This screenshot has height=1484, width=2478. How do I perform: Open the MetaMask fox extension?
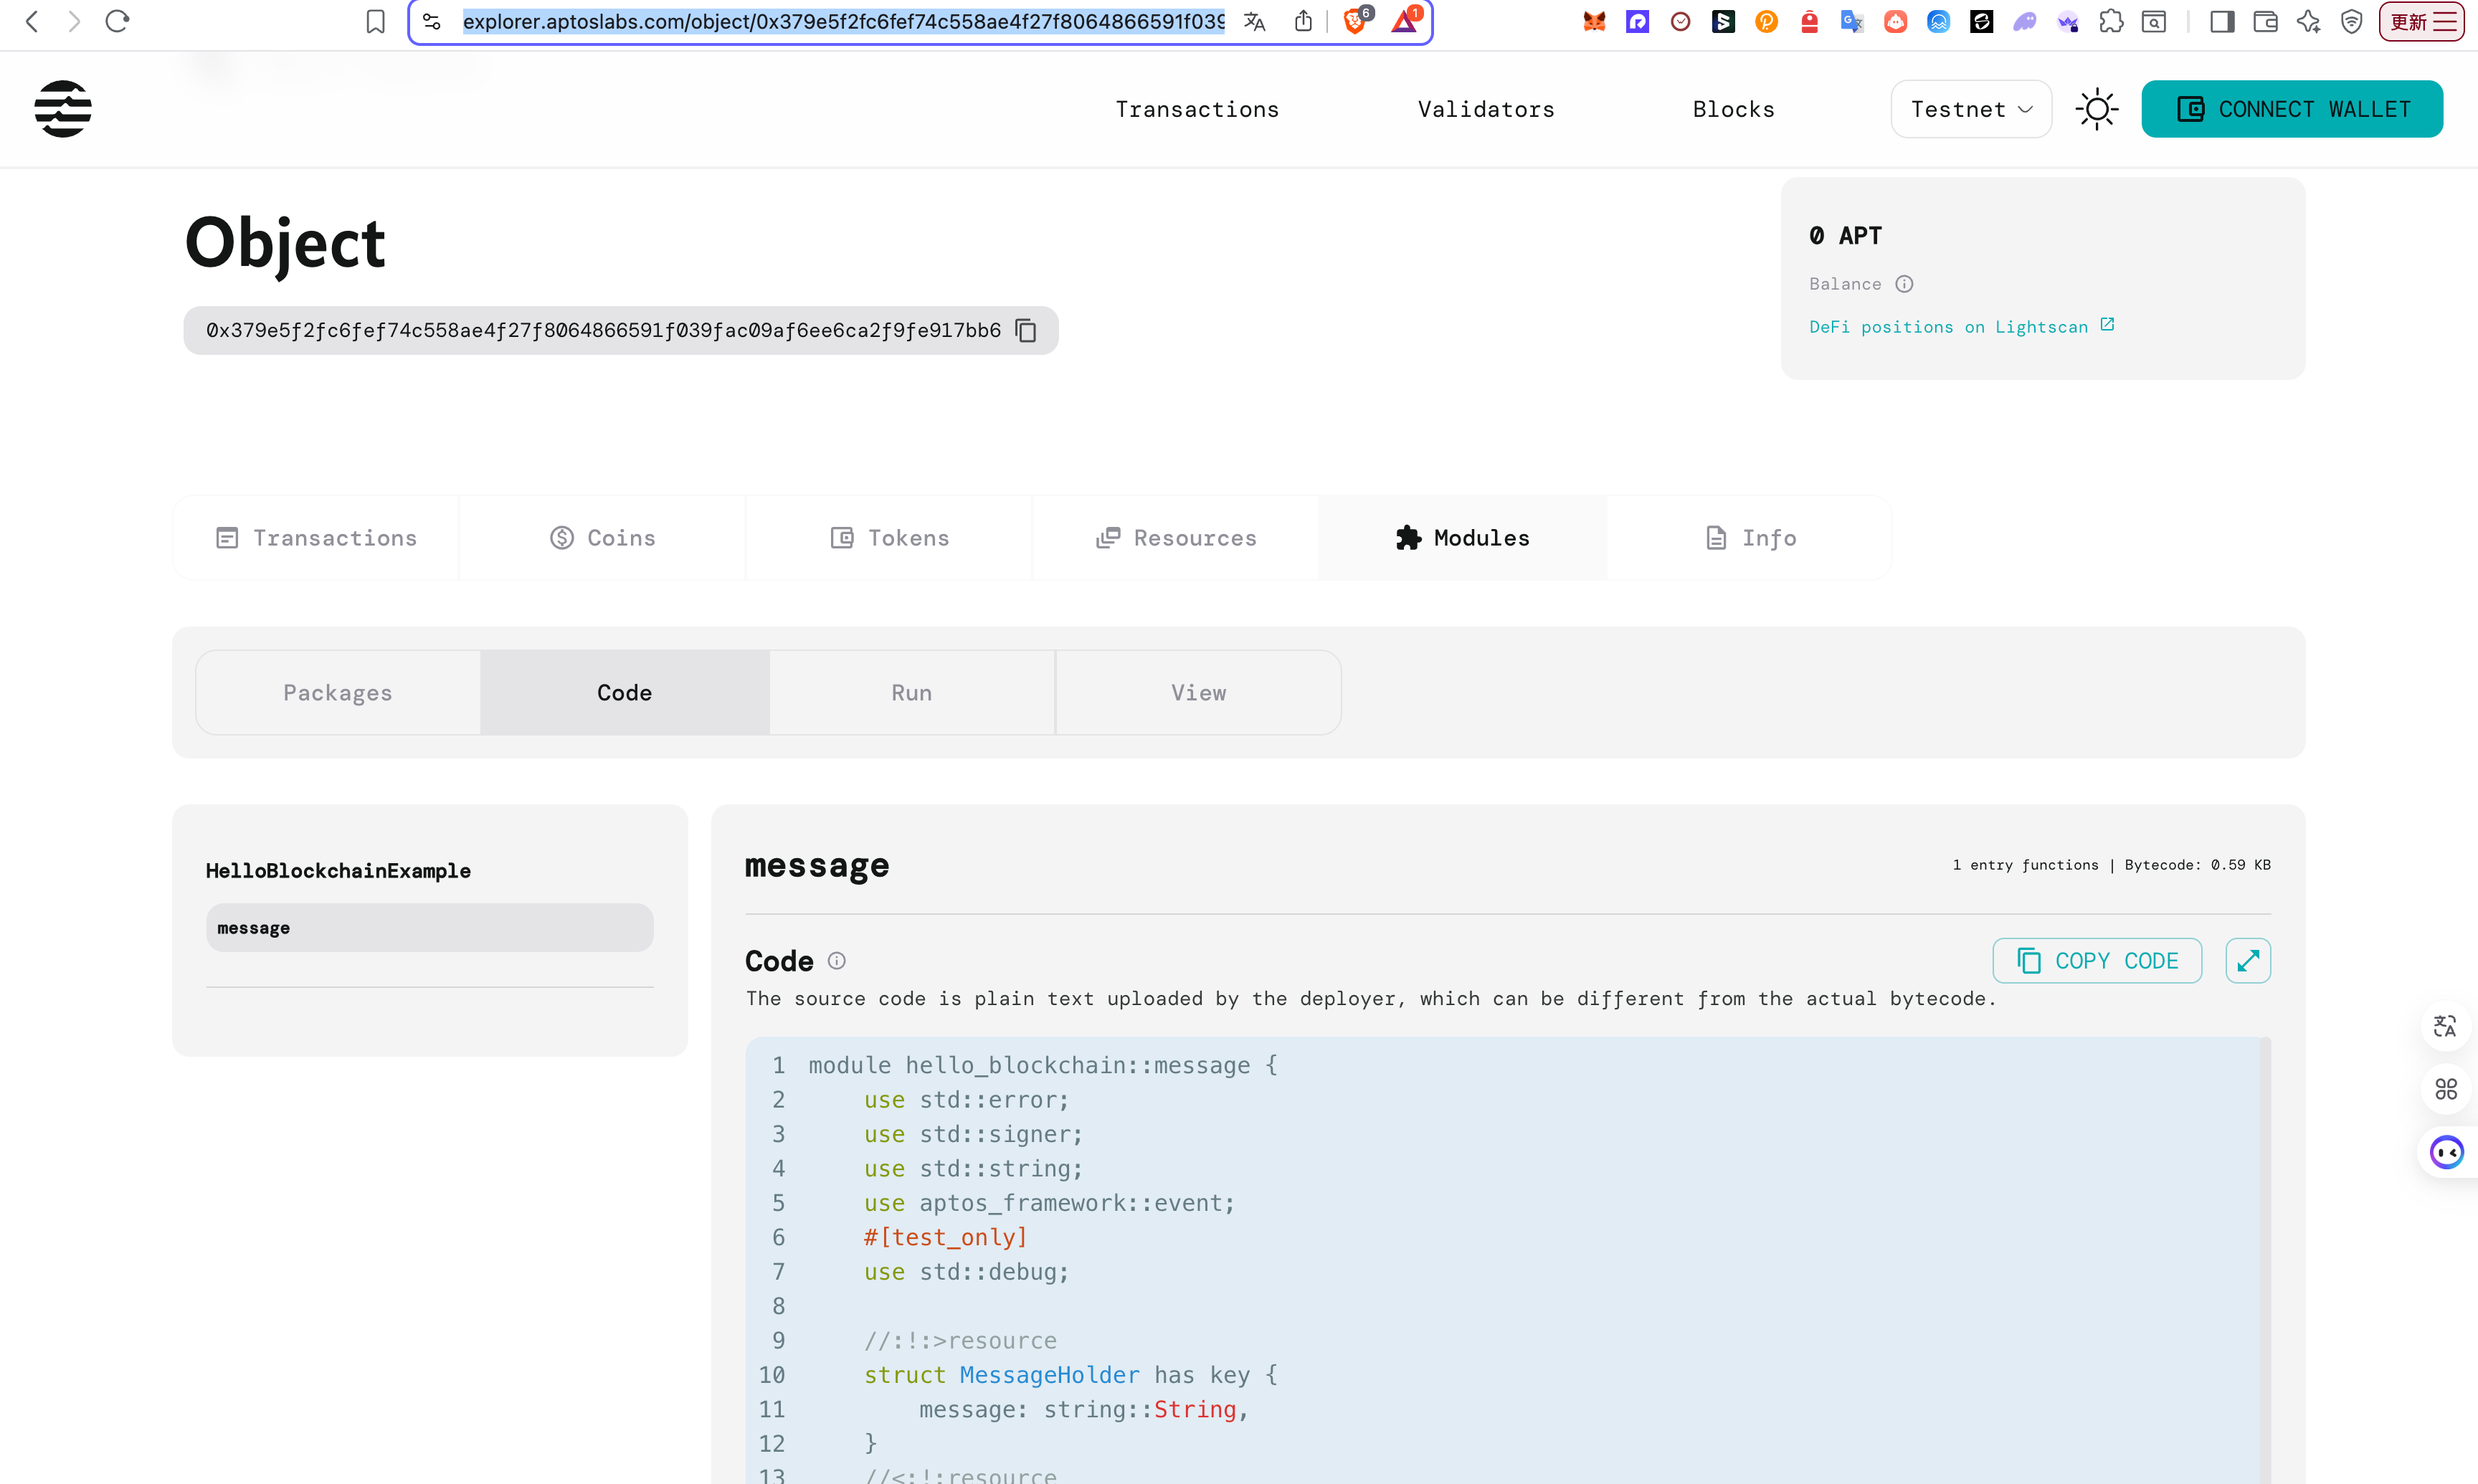tap(1594, 21)
